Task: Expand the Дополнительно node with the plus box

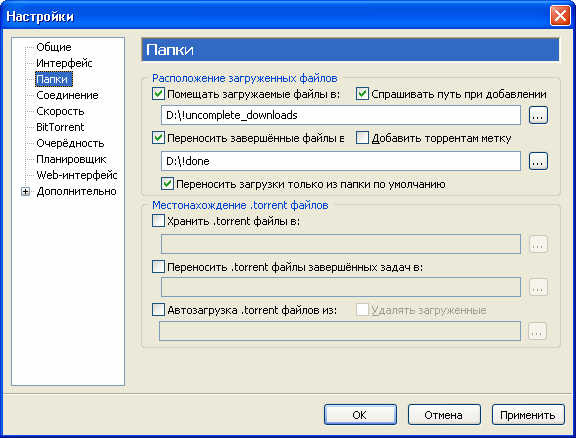Action: [25, 191]
